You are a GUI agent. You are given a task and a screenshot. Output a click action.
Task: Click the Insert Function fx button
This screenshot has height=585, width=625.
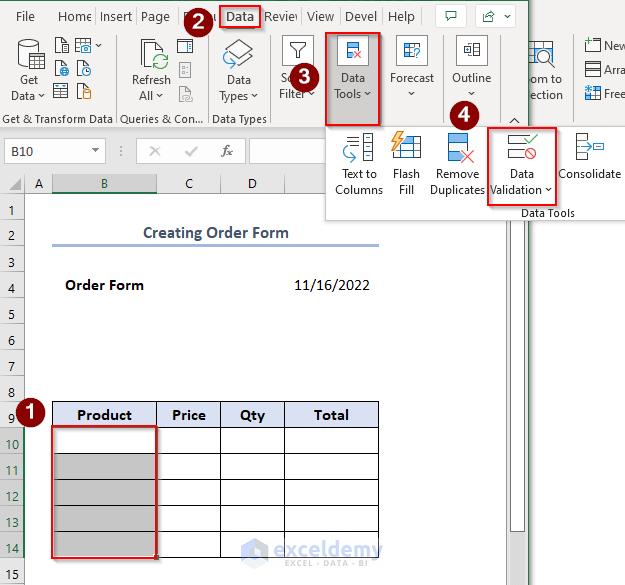coord(227,151)
